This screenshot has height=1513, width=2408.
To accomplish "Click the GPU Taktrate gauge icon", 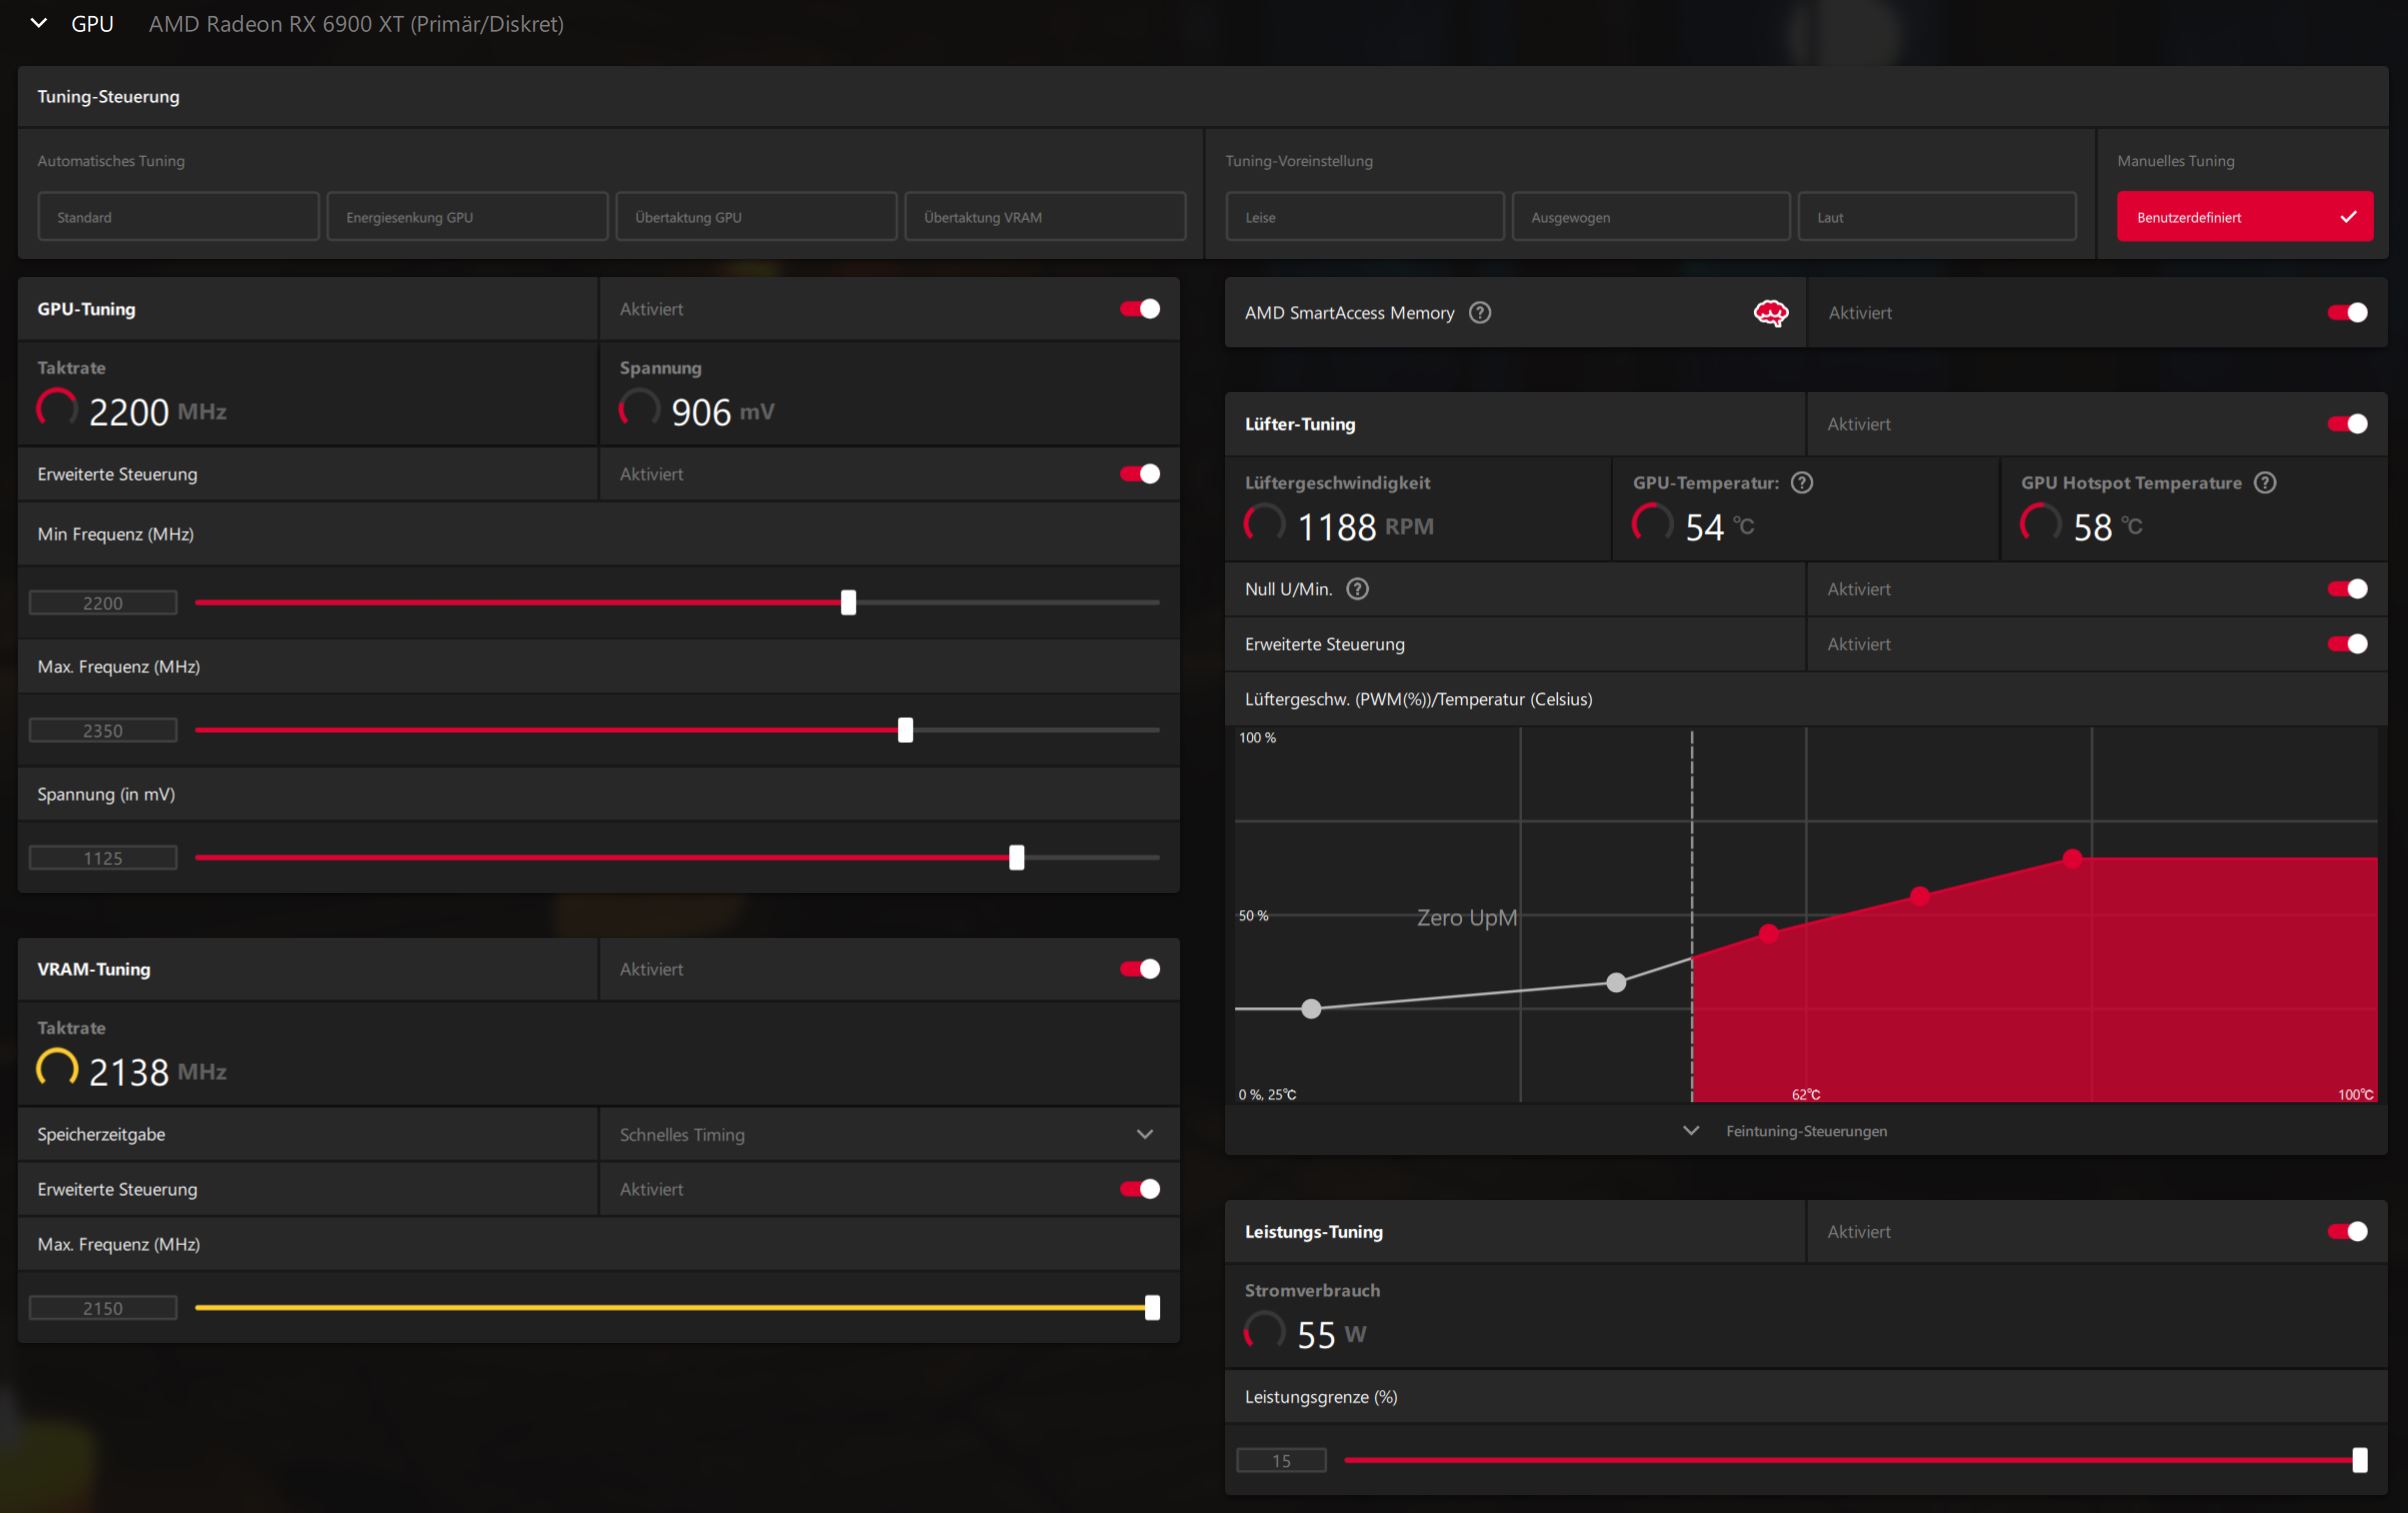I will [x=57, y=408].
